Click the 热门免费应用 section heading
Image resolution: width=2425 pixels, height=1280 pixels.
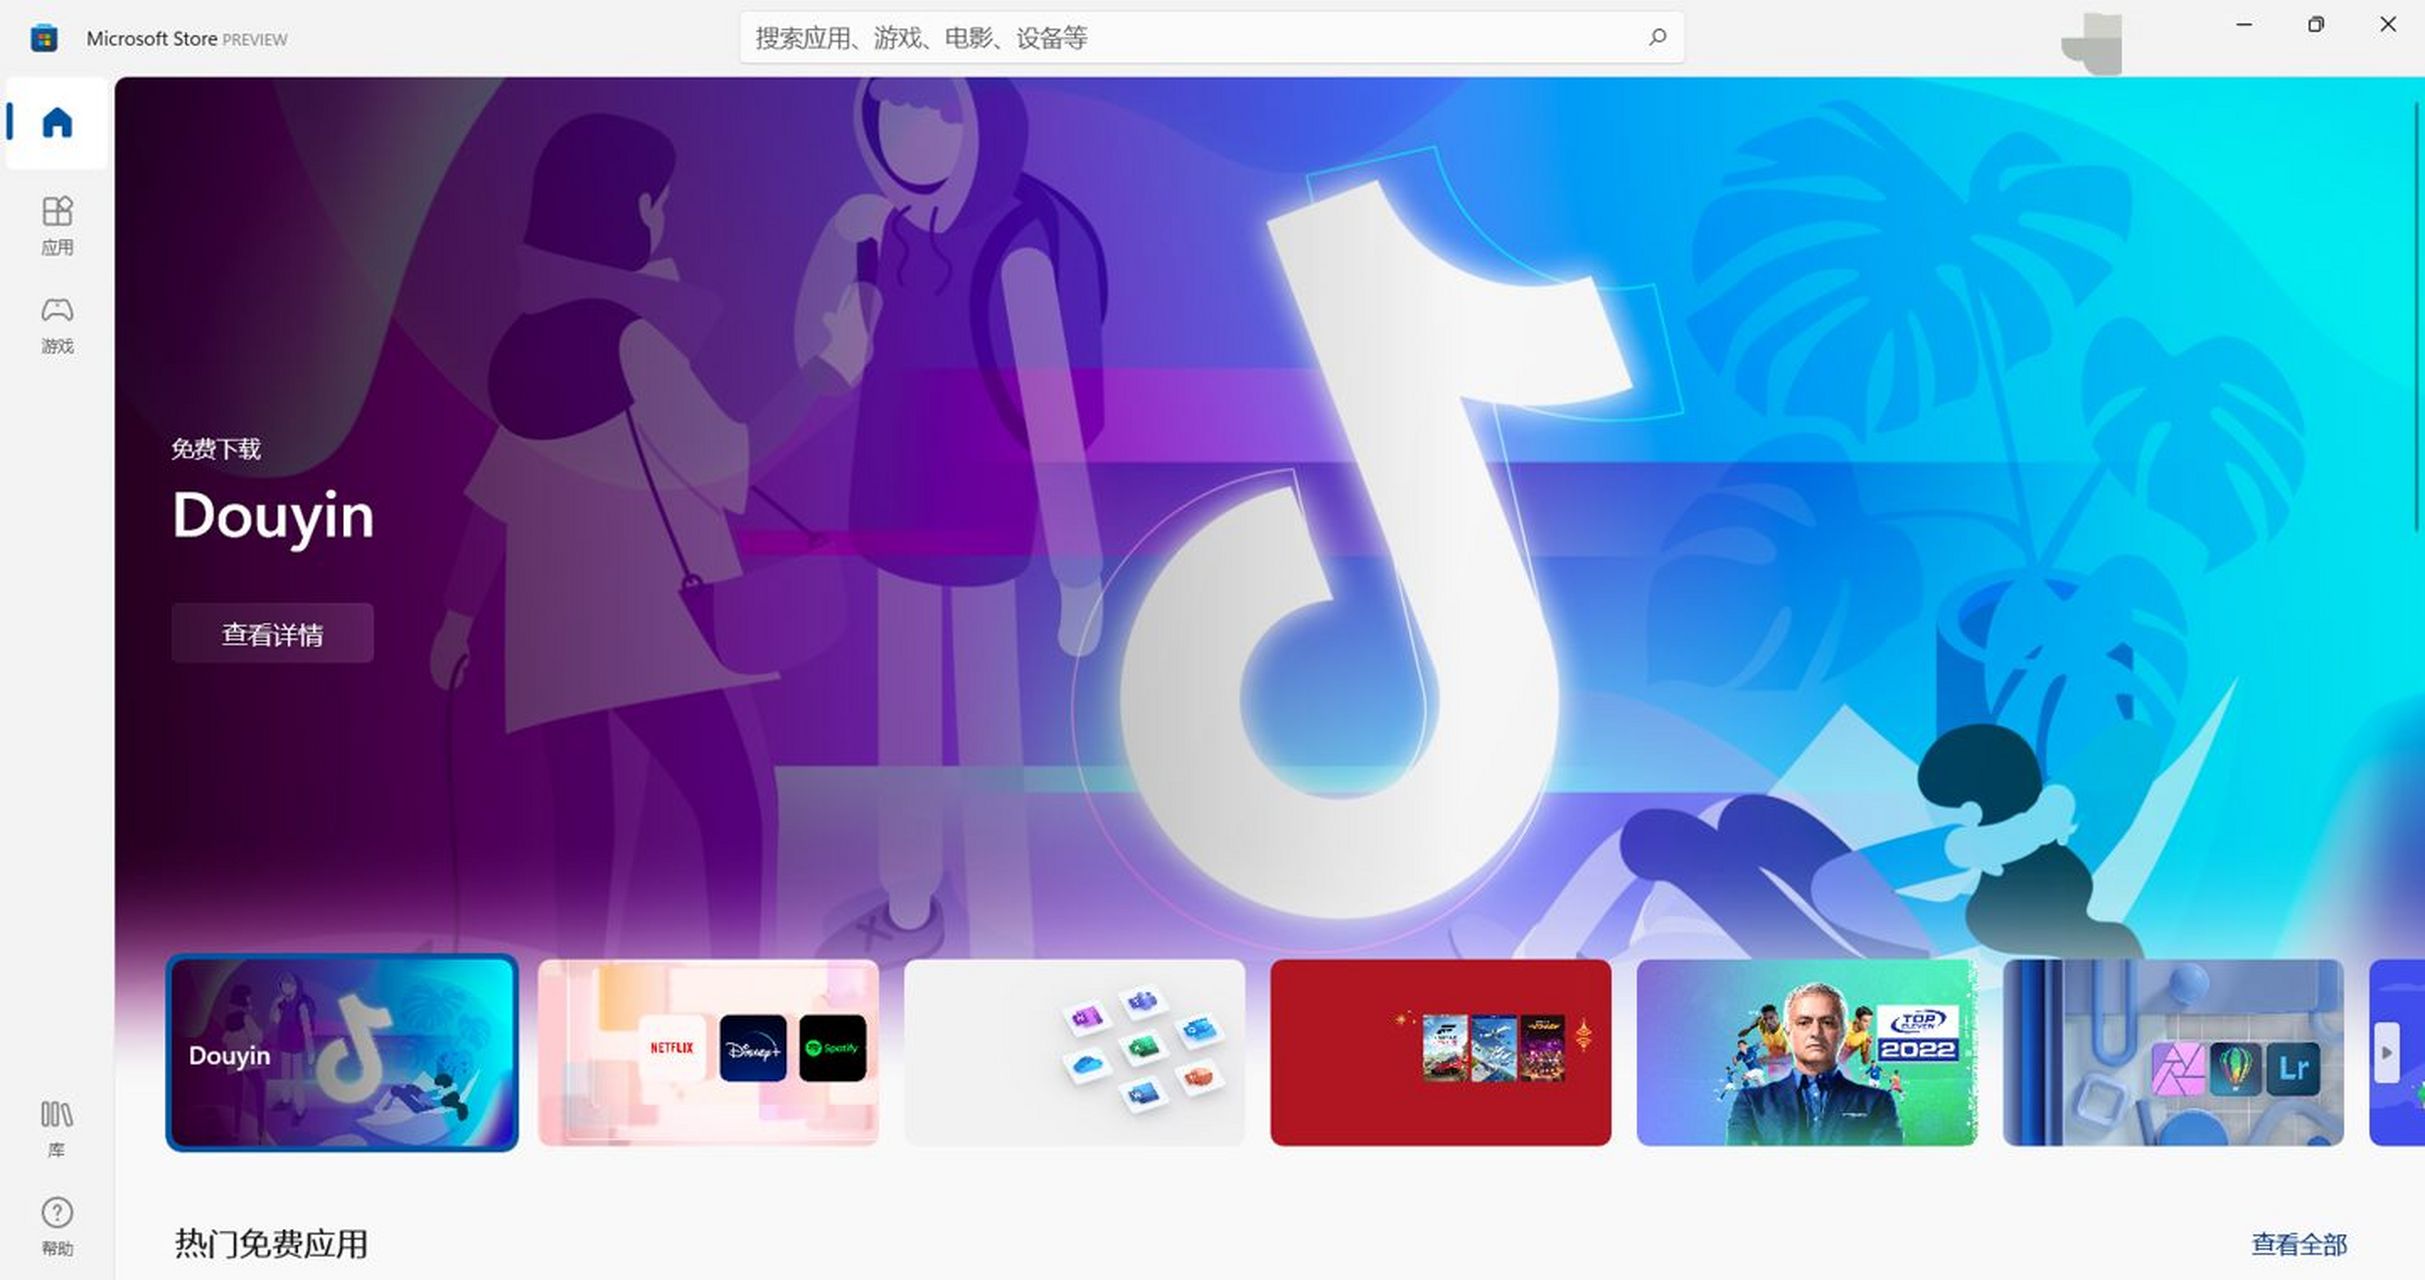271,1244
